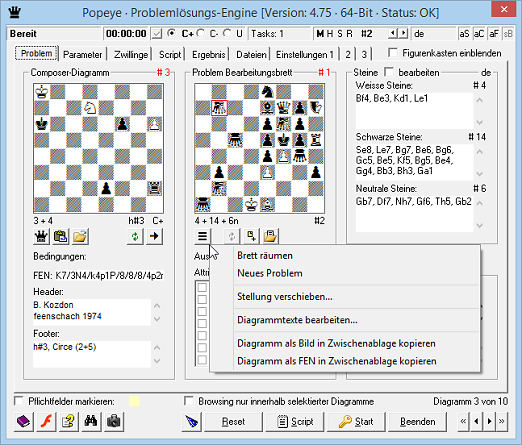Viewport: 522px width, 445px height.
Task: Enable Browsing nur innerhalb selektierter Diagramme
Action: click(189, 401)
